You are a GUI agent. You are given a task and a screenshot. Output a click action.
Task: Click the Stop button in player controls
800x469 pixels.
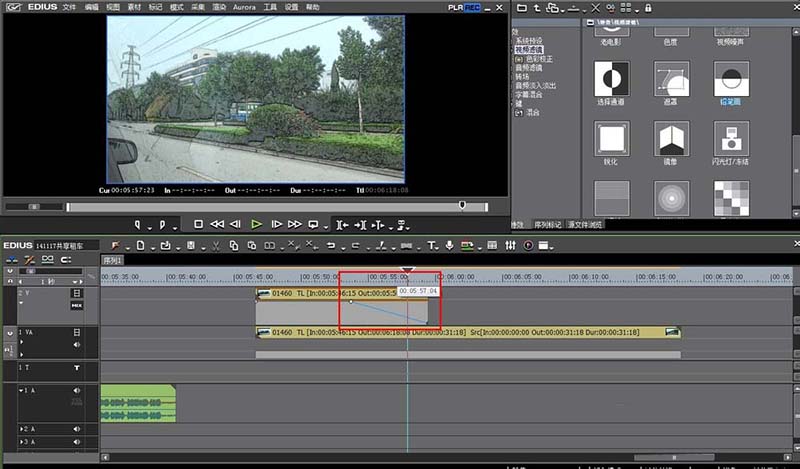198,224
